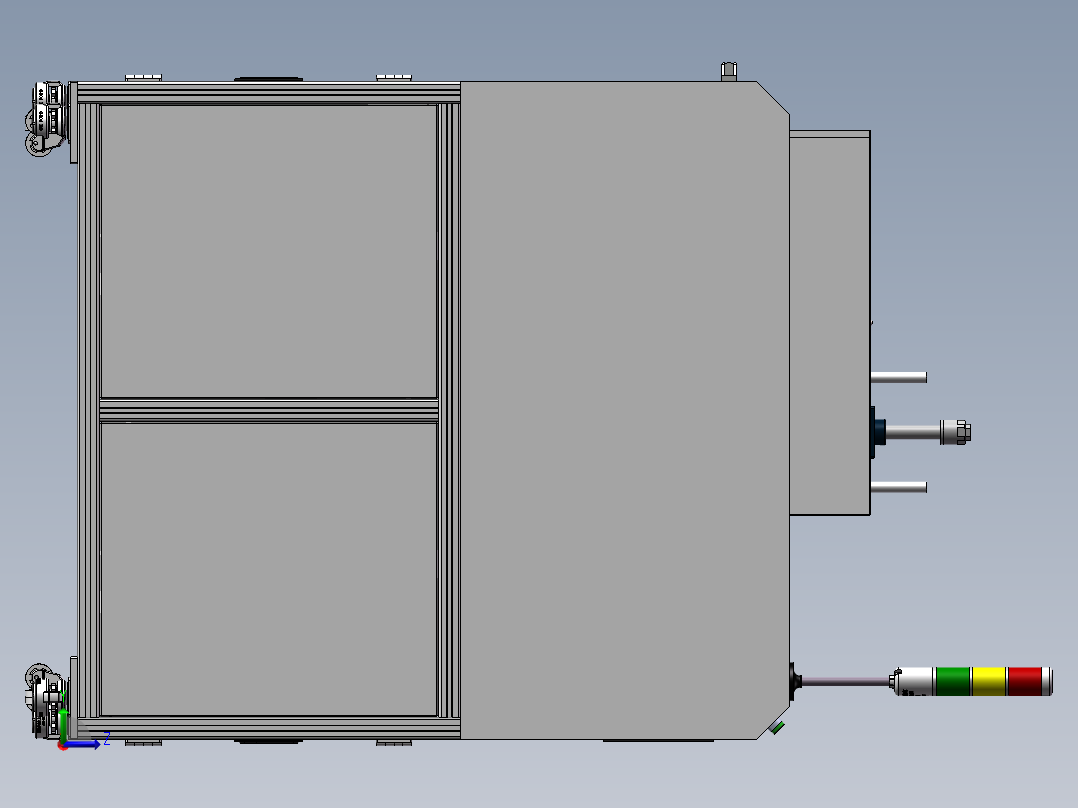
Task: Select the upper transparent panel in the aluminum frame
Action: [x=269, y=251]
